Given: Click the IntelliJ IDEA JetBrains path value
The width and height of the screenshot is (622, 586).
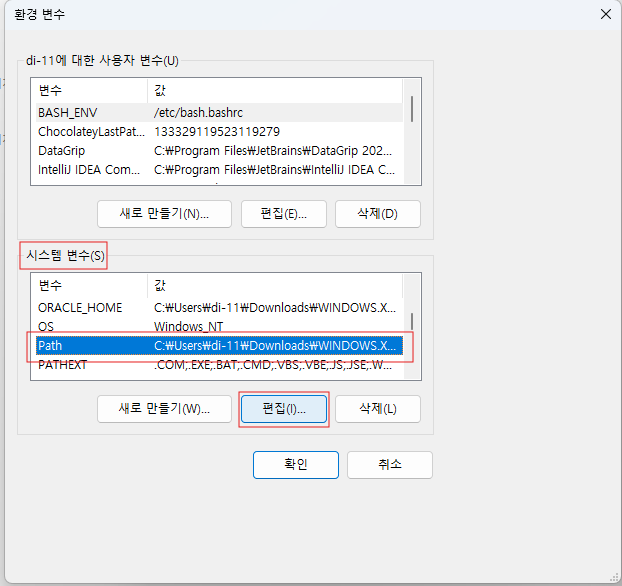Looking at the screenshot, I should coord(275,170).
